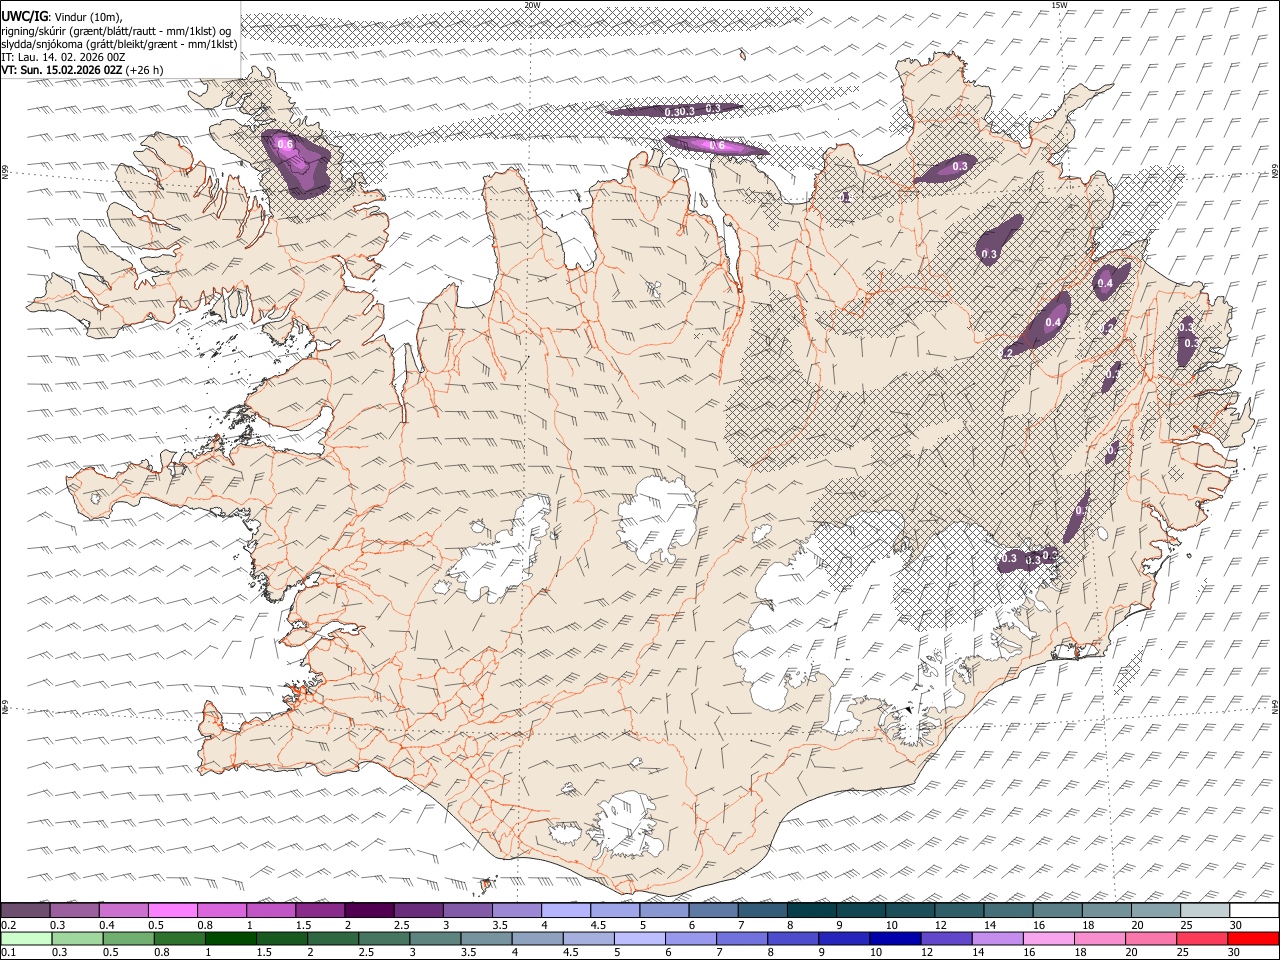This screenshot has width=1280, height=960.
Task: Click the '20W' longitude label
Action: click(532, 5)
